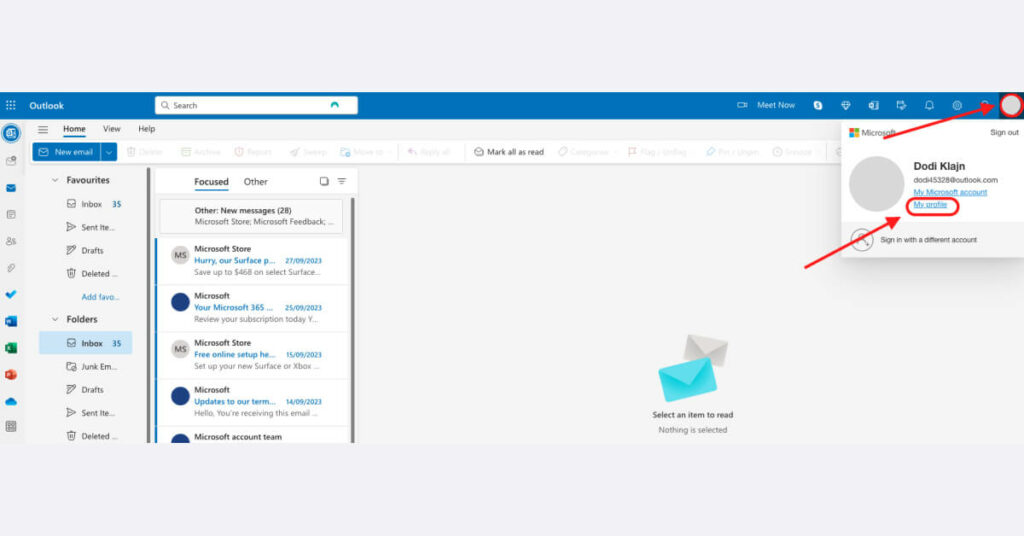Open the My profile link
This screenshot has height=536, width=1024.
point(930,204)
